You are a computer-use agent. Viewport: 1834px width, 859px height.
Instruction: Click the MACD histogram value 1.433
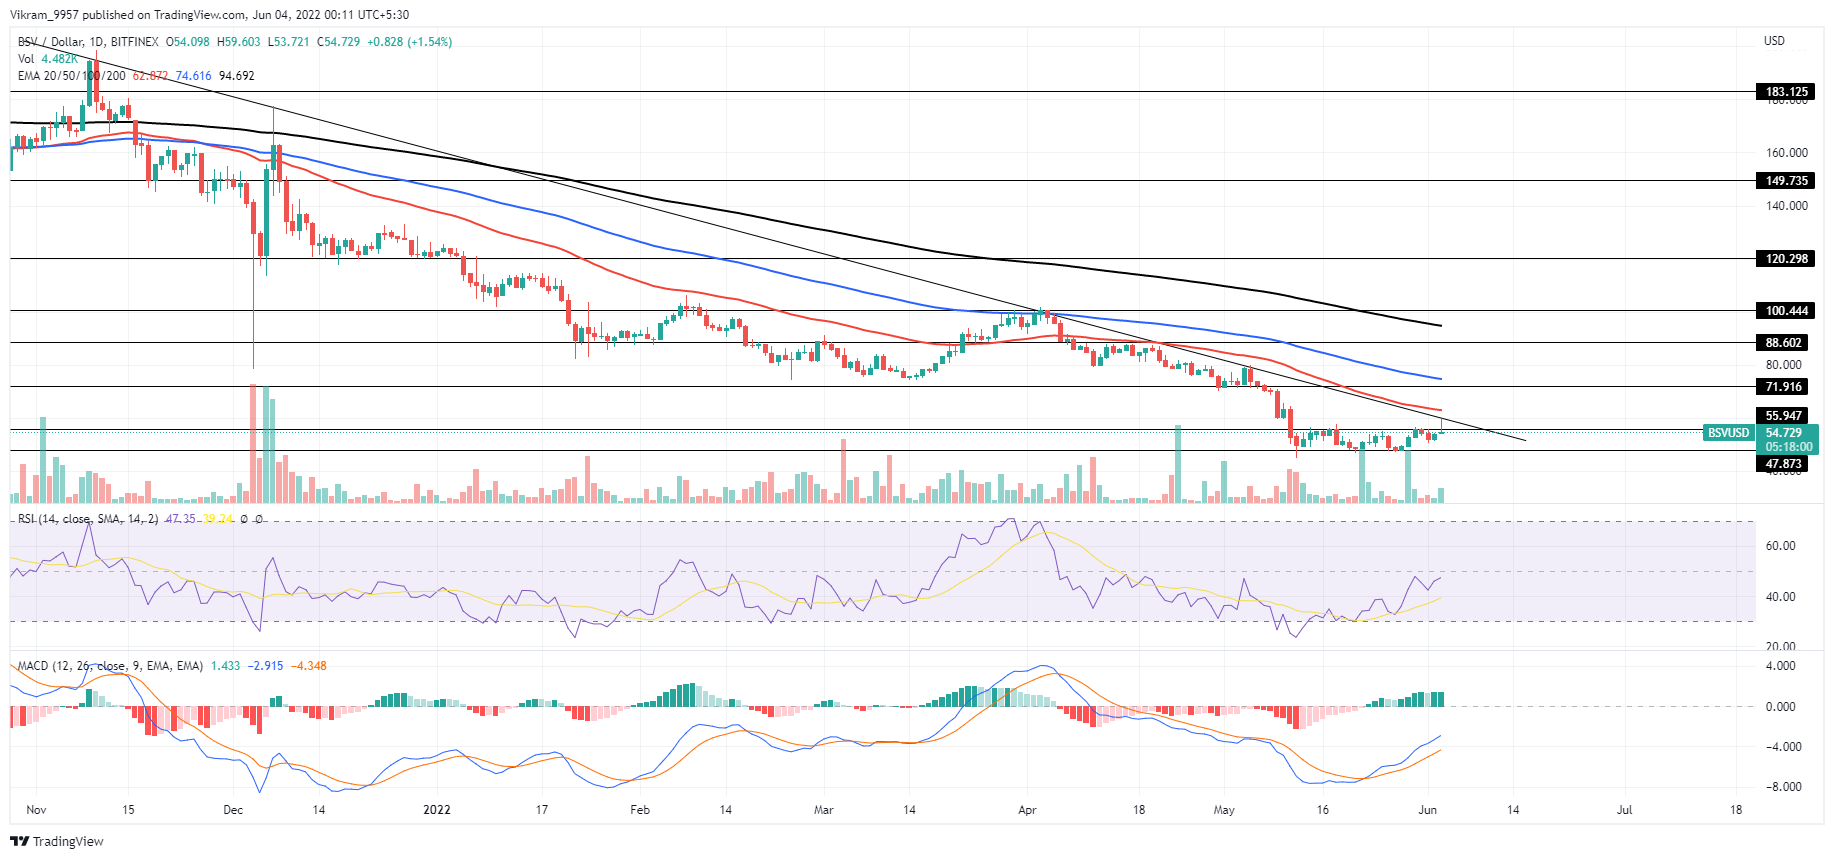225,666
